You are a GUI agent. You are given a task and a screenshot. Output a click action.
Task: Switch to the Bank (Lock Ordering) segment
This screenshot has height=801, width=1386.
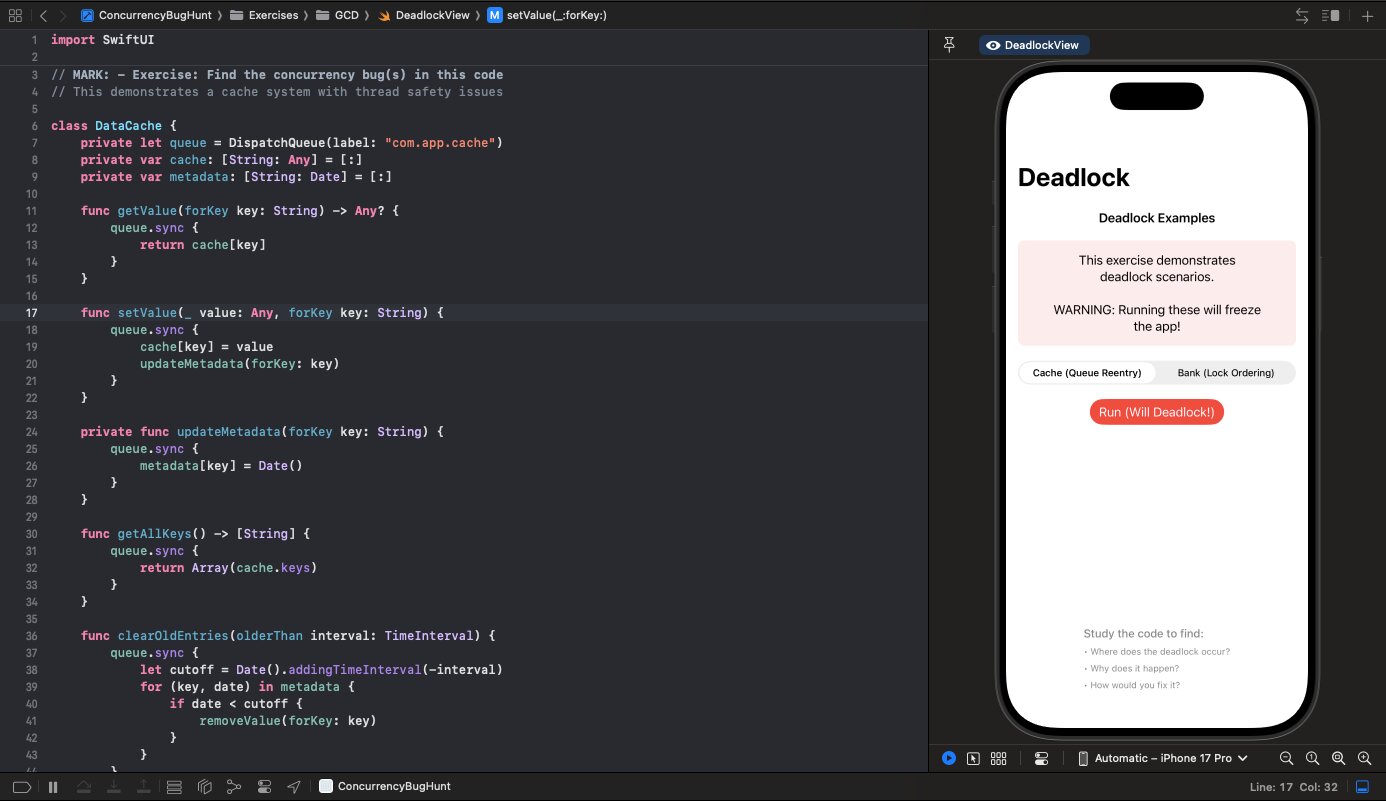[x=1226, y=372]
